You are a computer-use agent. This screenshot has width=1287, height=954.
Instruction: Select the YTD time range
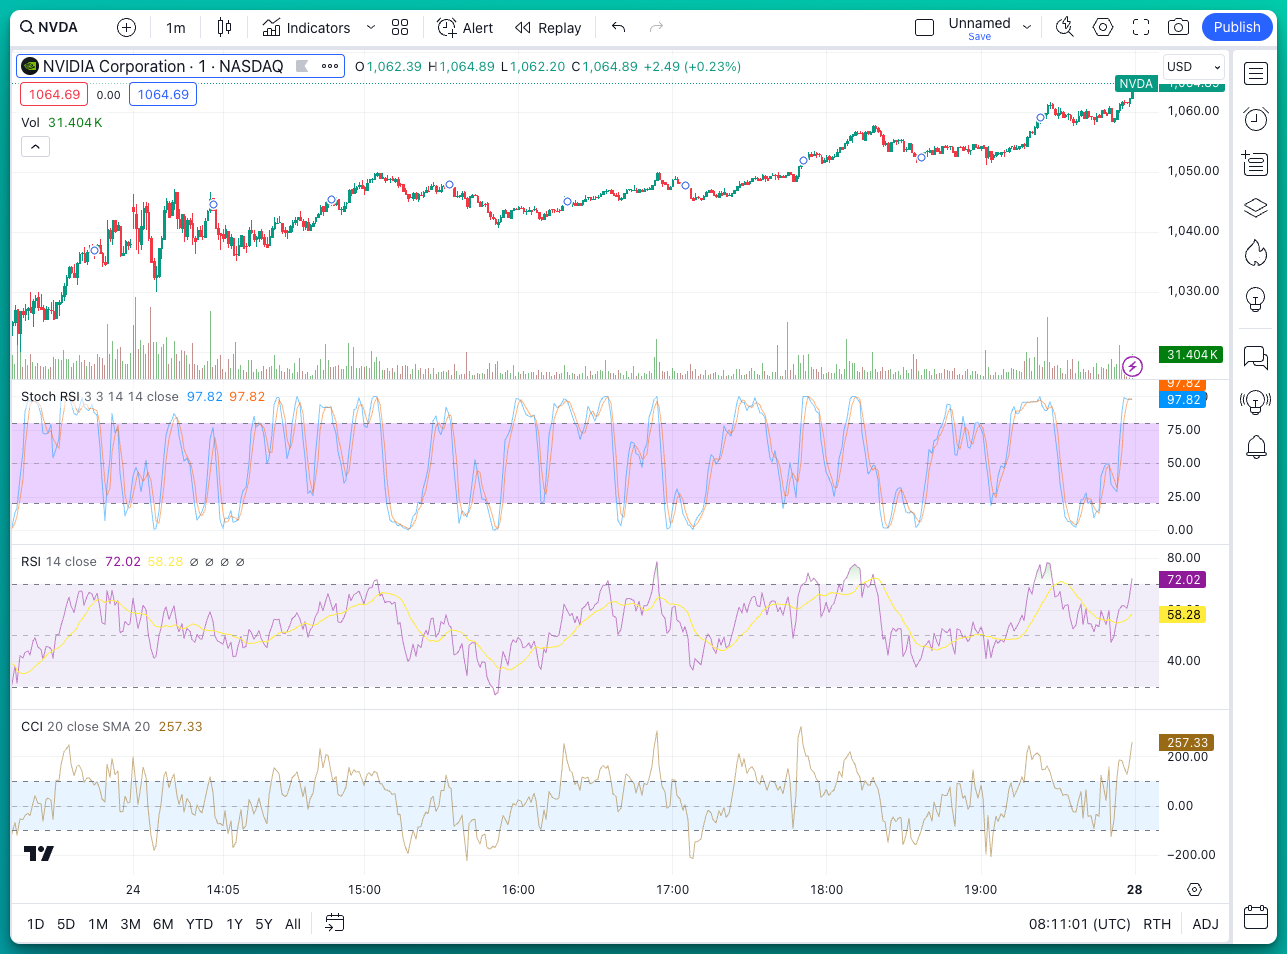[199, 924]
